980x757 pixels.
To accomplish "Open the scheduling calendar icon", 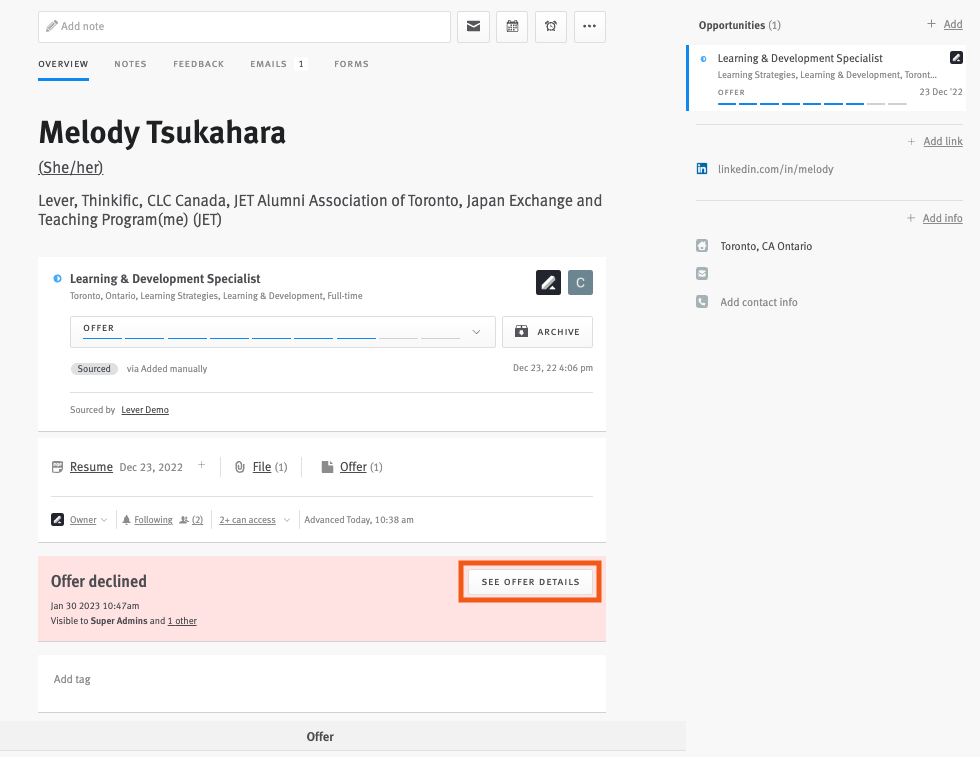I will (x=512, y=27).
